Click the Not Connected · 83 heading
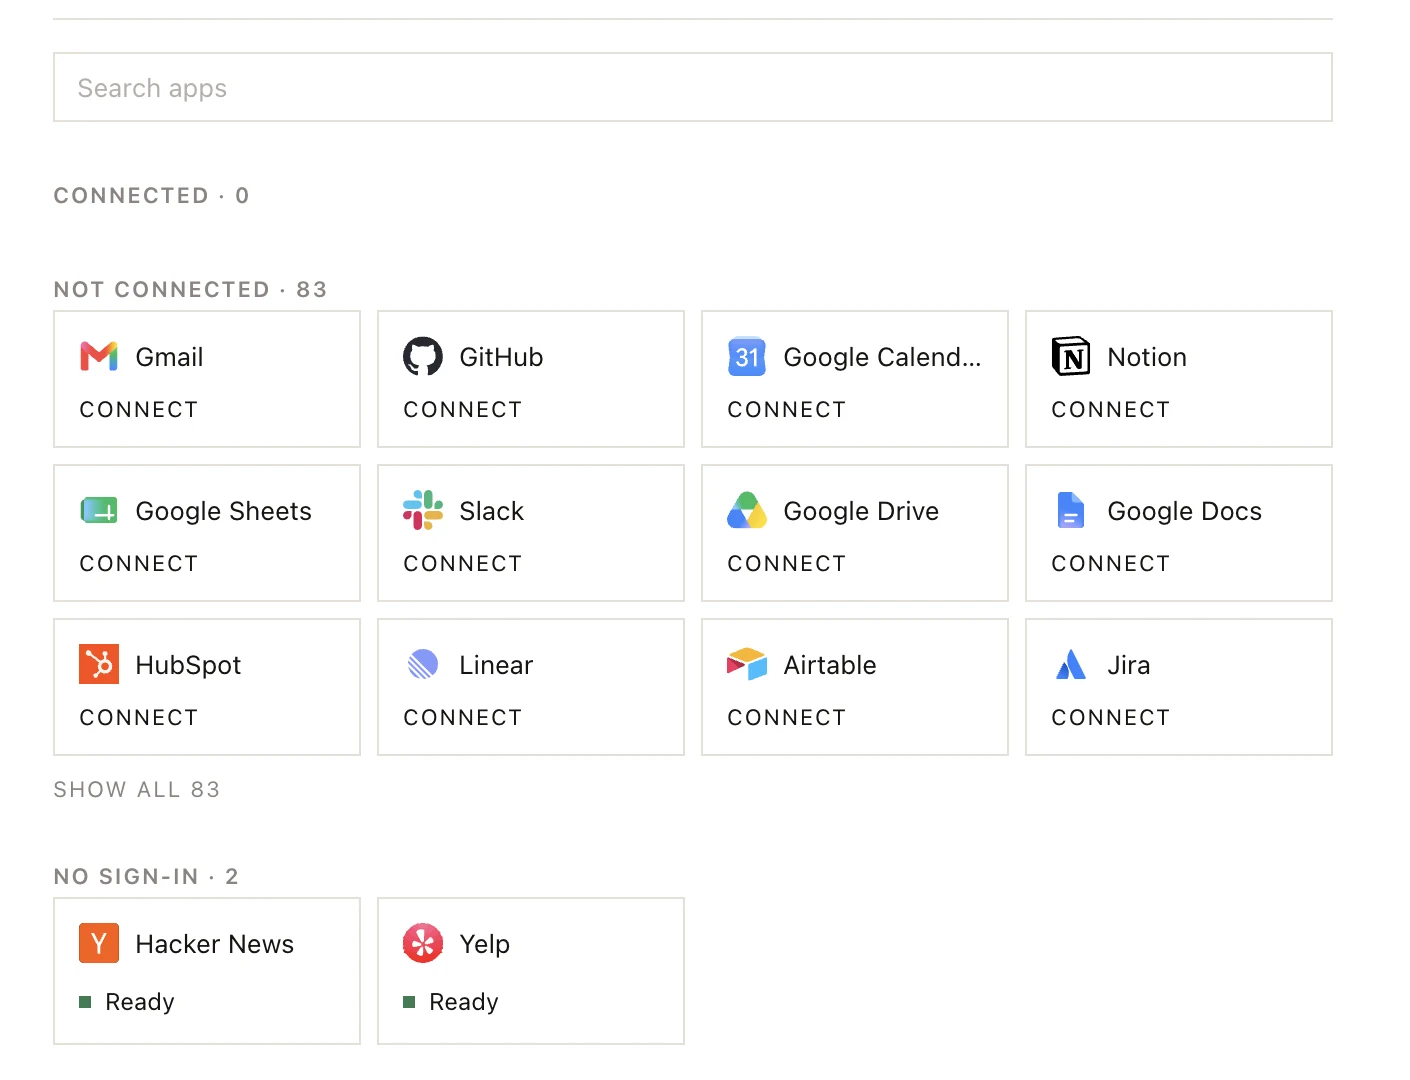Screen dimensions: 1410x1080 (x=191, y=290)
